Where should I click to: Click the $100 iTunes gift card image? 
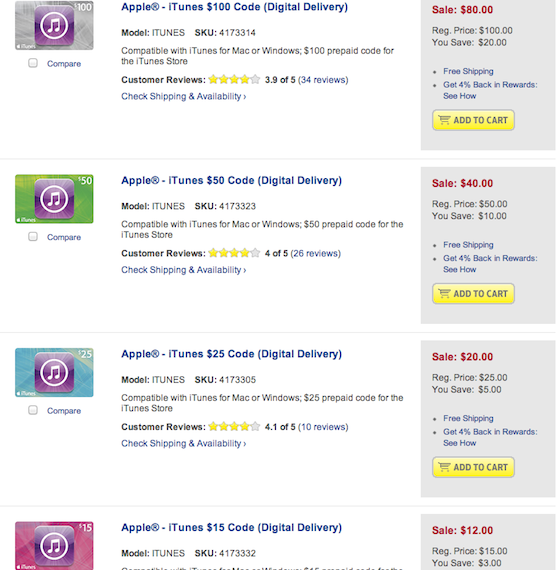point(54,25)
